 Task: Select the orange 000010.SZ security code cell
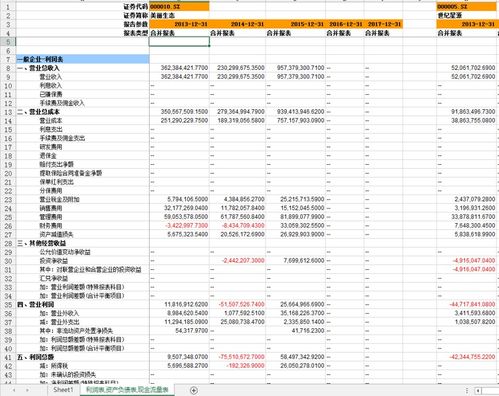179,7
